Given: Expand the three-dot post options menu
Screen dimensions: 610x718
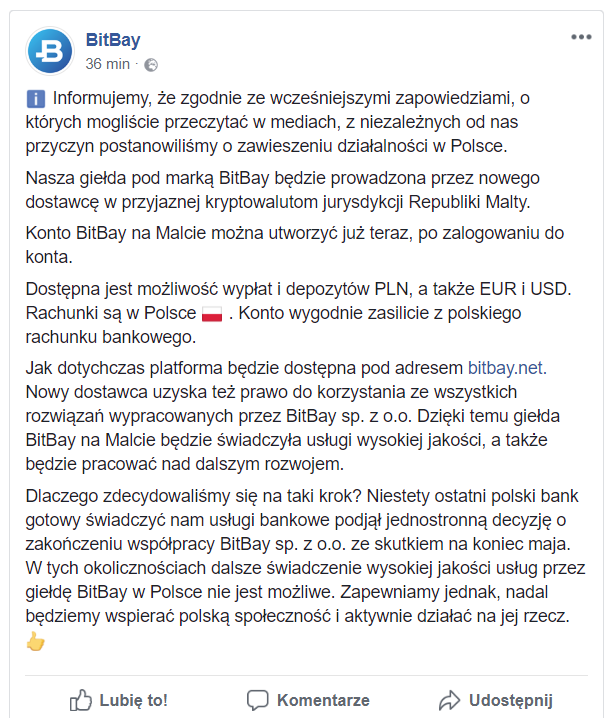Looking at the screenshot, I should (581, 37).
